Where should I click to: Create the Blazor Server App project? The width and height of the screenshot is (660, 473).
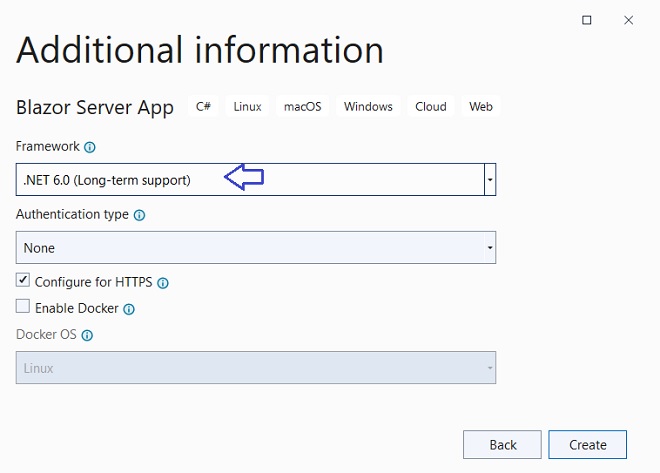pos(588,444)
